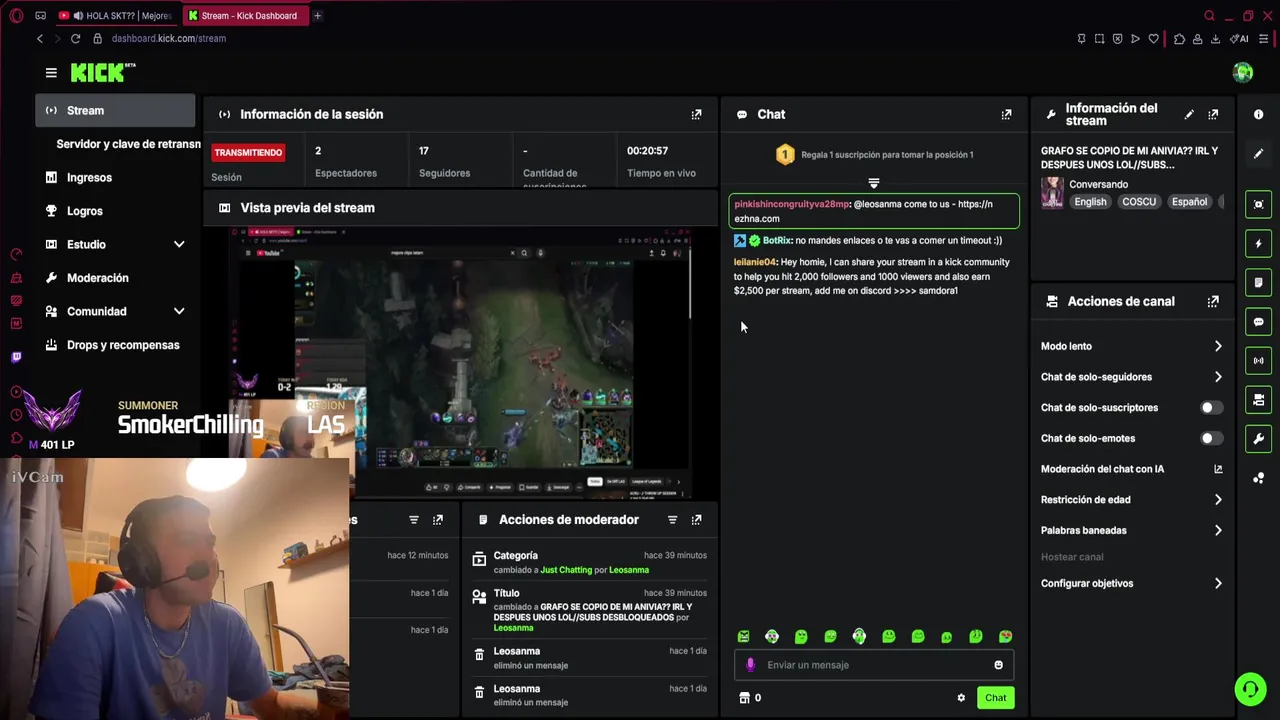Send message with green Chat button
1280x720 pixels.
coord(996,698)
